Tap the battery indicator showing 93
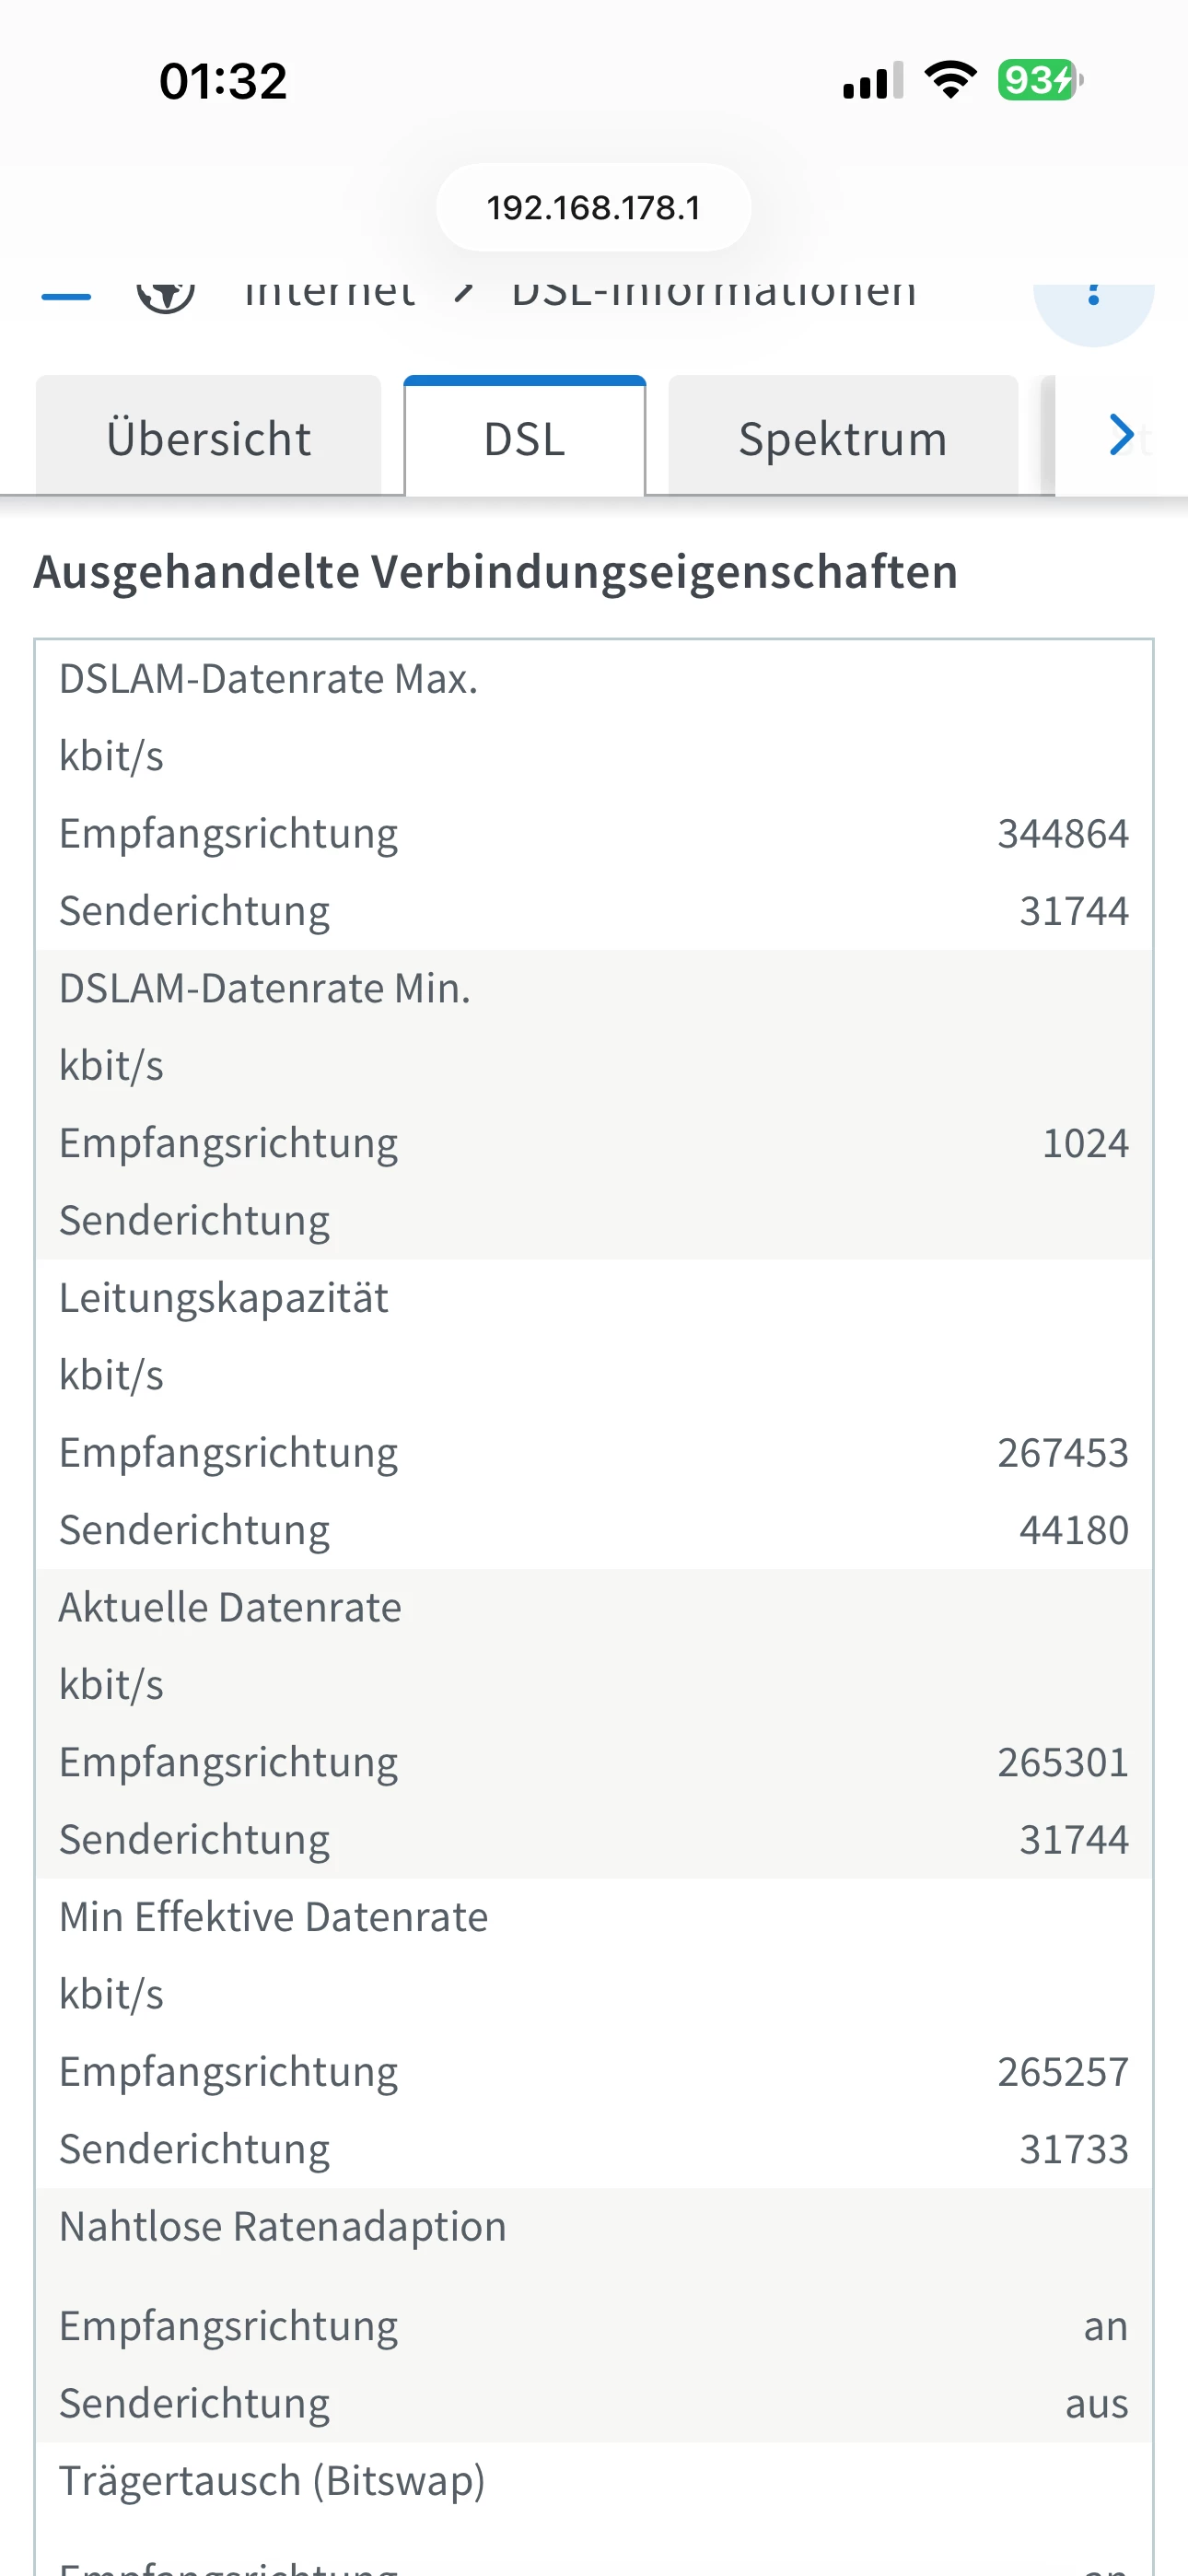 tap(1039, 80)
